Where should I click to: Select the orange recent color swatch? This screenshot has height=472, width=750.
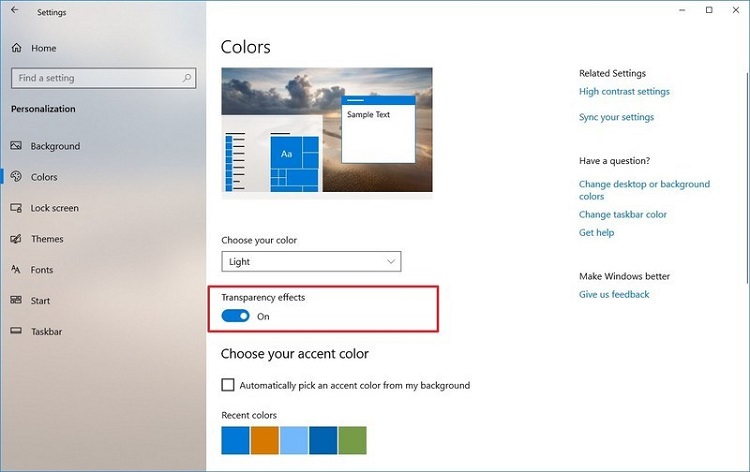point(264,440)
